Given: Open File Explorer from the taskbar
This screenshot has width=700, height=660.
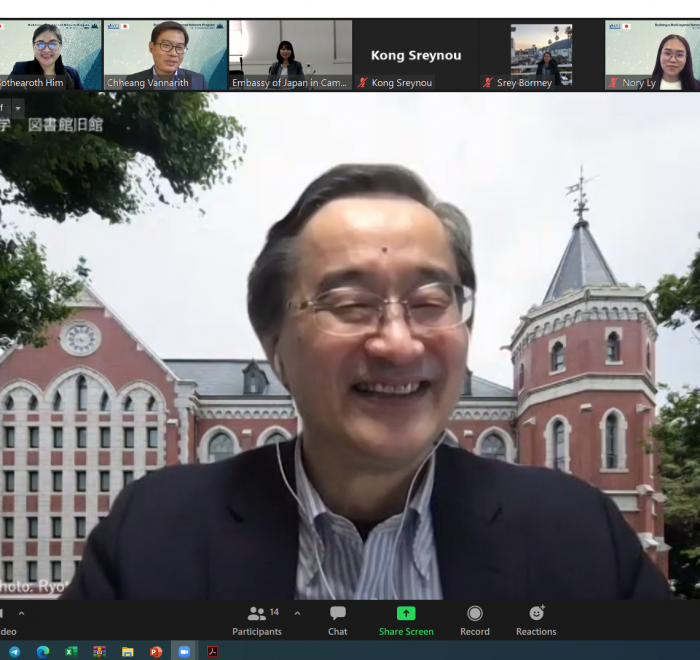Looking at the screenshot, I should coord(128,651).
